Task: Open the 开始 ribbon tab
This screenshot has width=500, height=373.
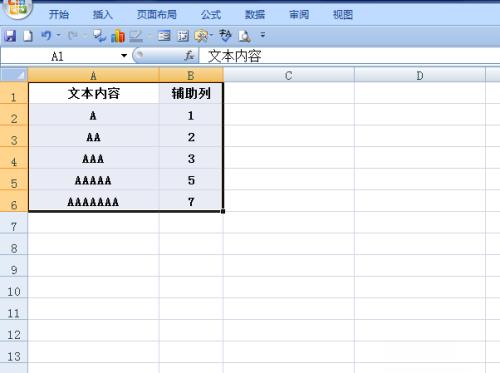Action: [59, 14]
